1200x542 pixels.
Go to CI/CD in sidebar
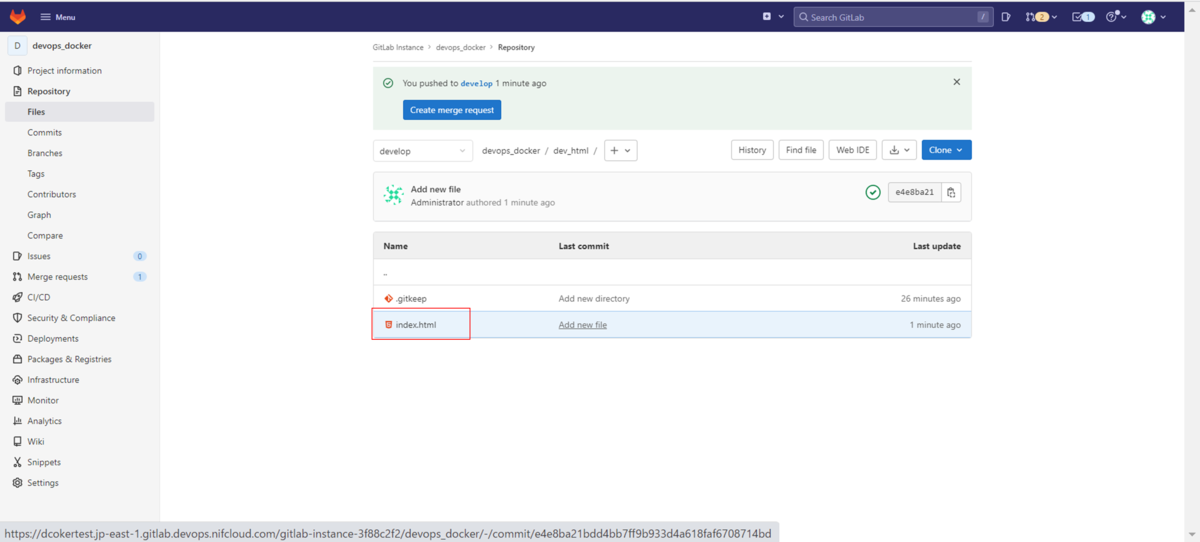[38, 297]
